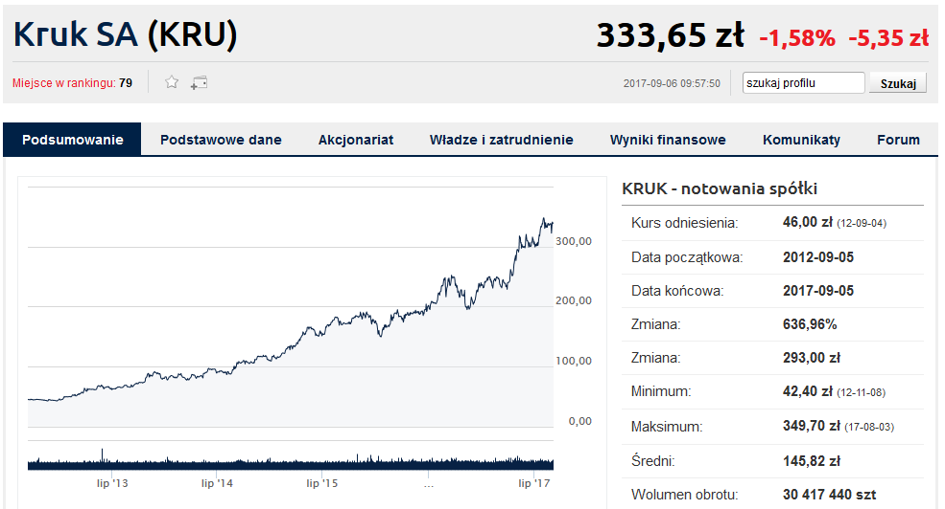This screenshot has height=509, width=945.
Task: Switch to the Podstawowe dane tab
Action: coord(221,140)
